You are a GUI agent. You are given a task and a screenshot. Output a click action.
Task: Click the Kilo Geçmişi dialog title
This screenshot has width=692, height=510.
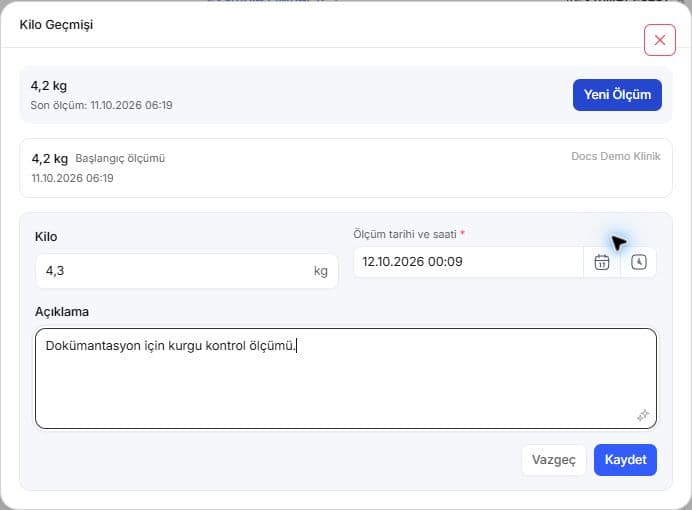[x=56, y=25]
